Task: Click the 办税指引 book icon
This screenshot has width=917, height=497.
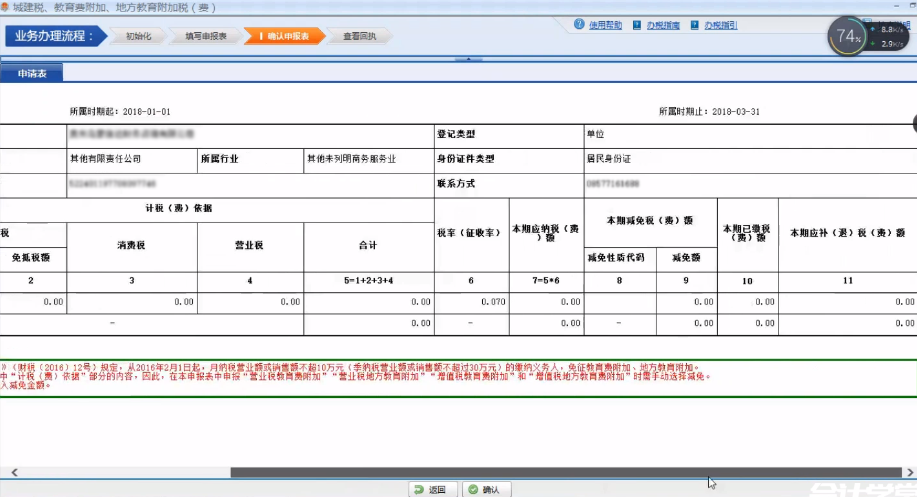Action: (696, 25)
